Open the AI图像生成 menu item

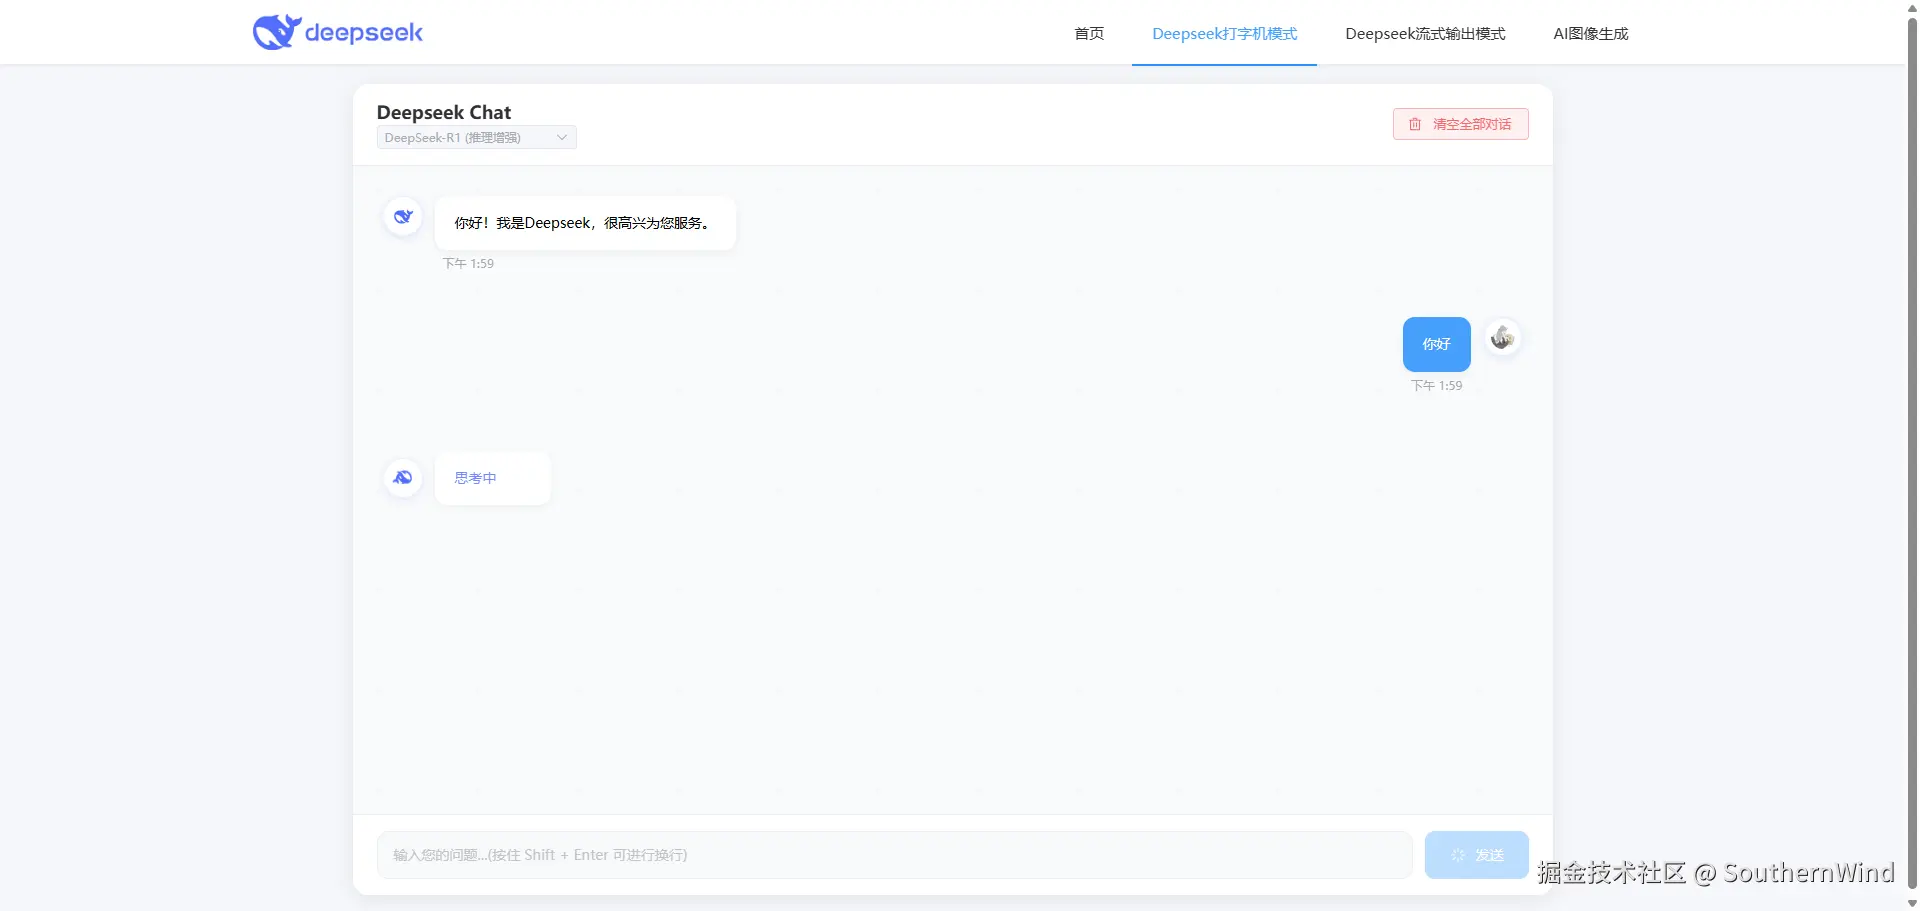pos(1590,33)
